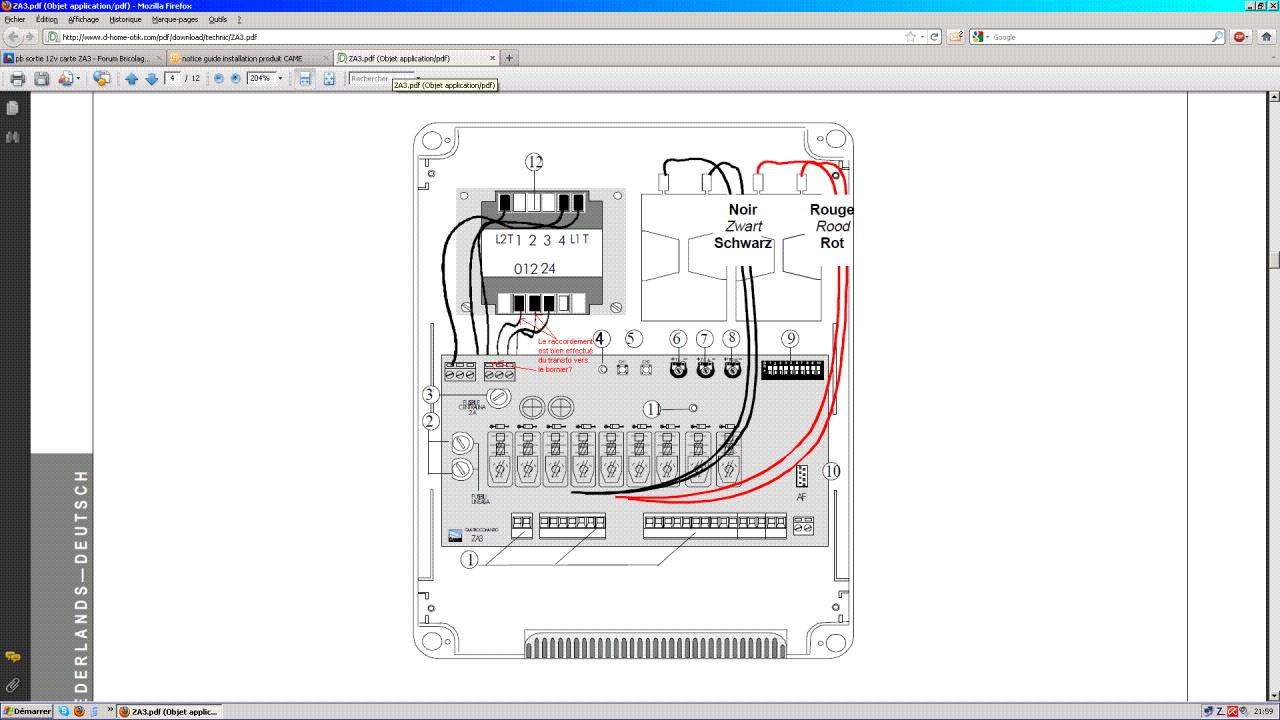Switch to 'pb sortie 12v carte ZA3' tab
The image size is (1280, 720).
83,58
